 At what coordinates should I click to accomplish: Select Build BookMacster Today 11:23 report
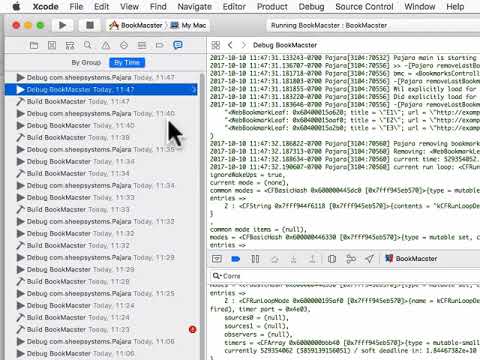point(101,329)
